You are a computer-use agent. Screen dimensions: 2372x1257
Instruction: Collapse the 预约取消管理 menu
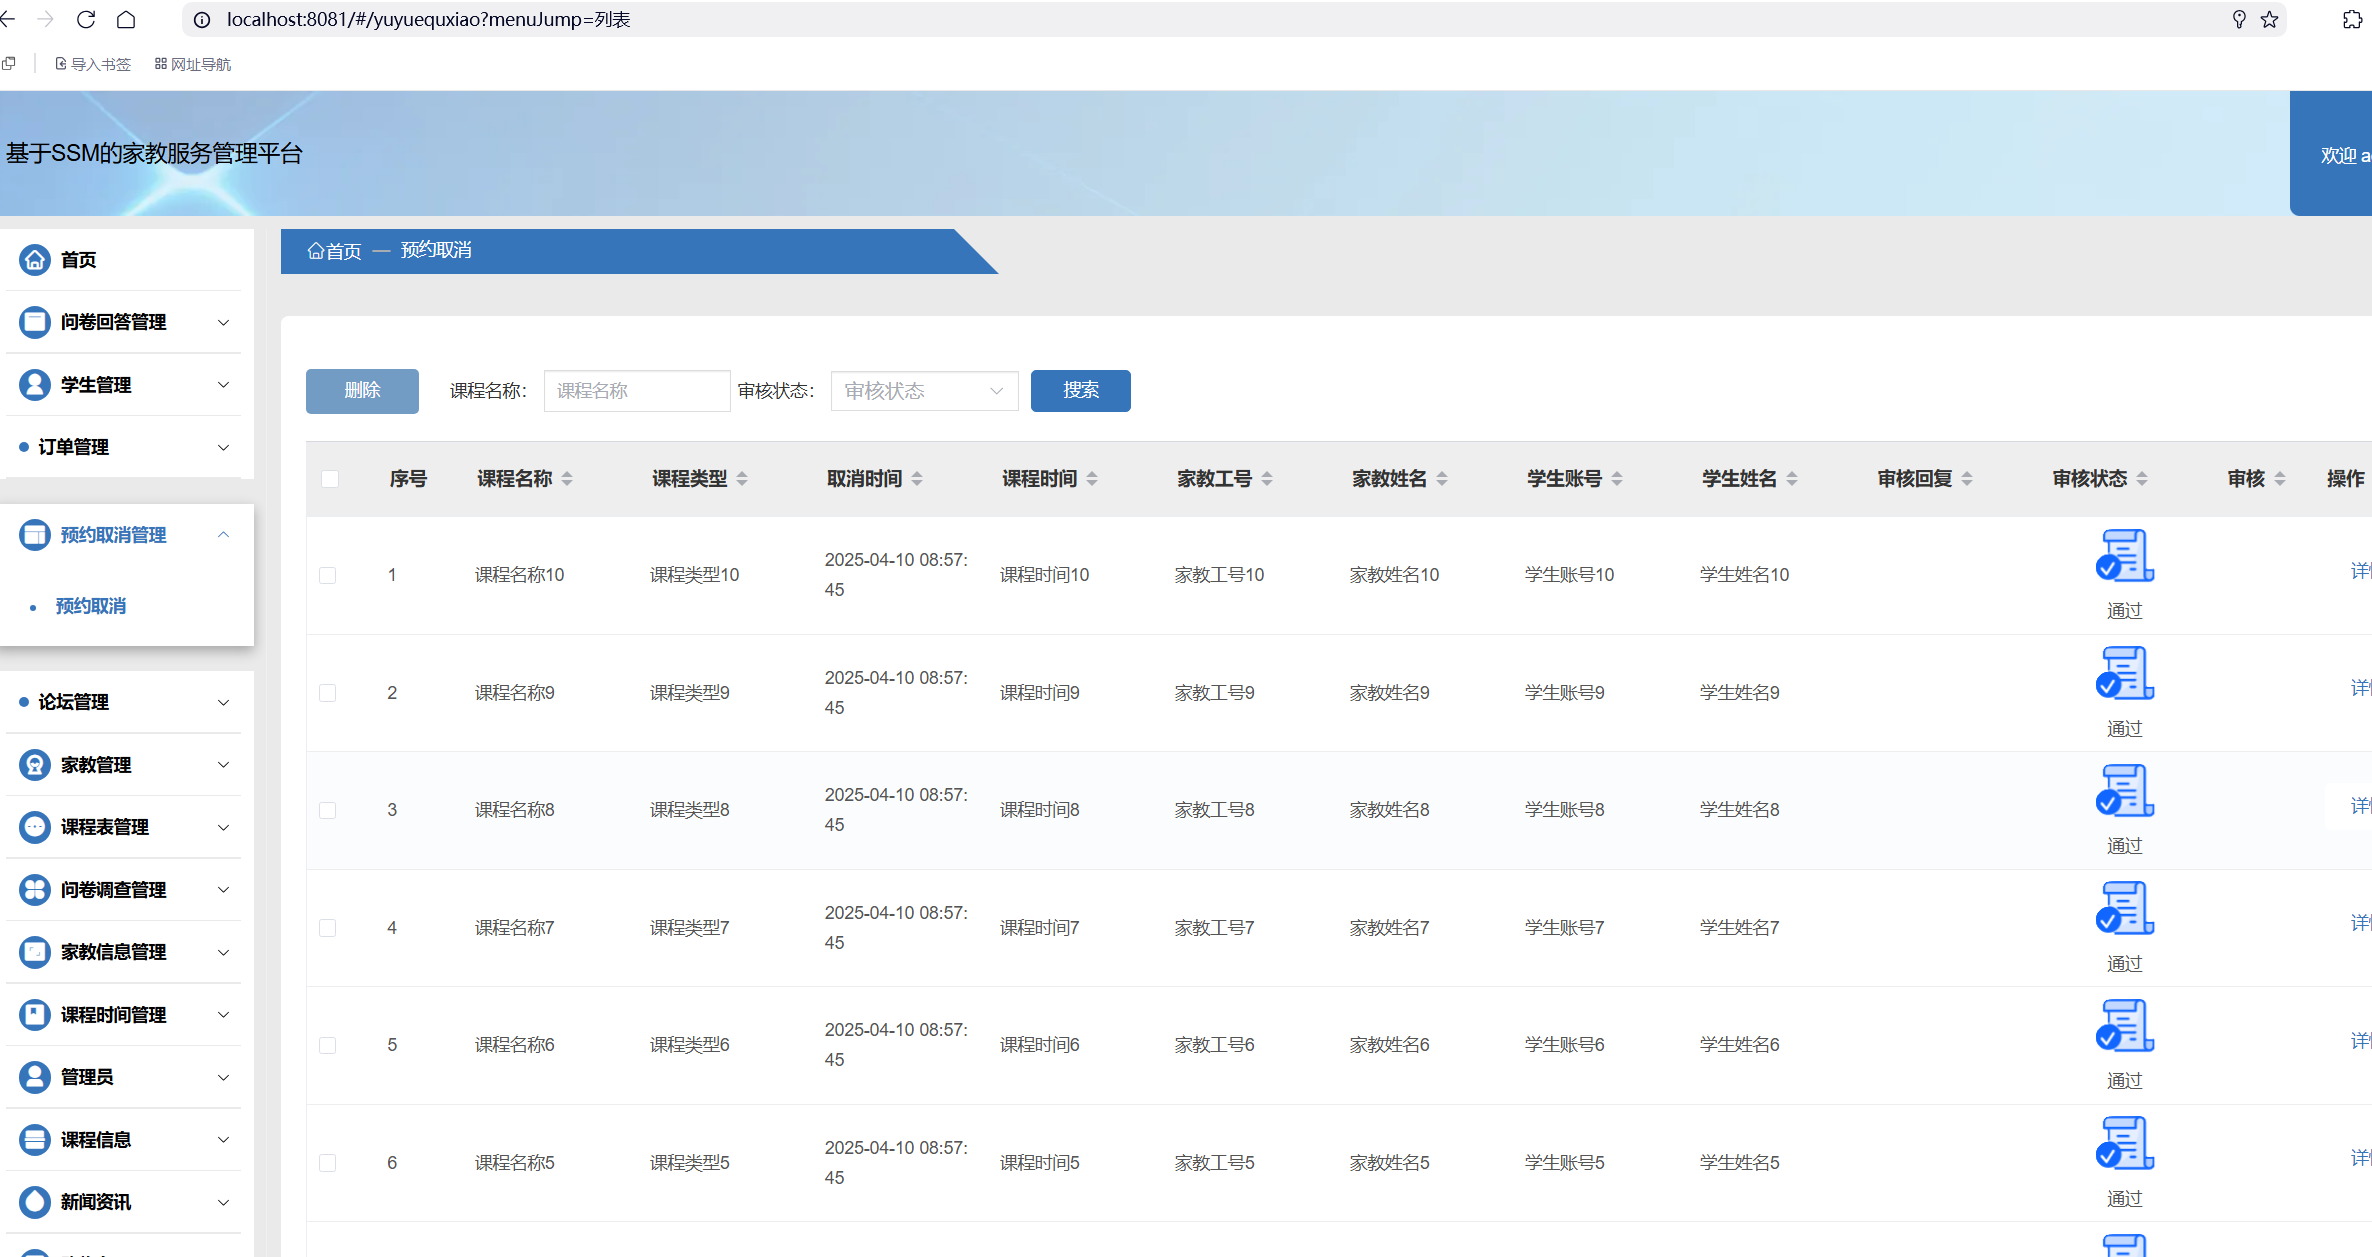pos(223,535)
